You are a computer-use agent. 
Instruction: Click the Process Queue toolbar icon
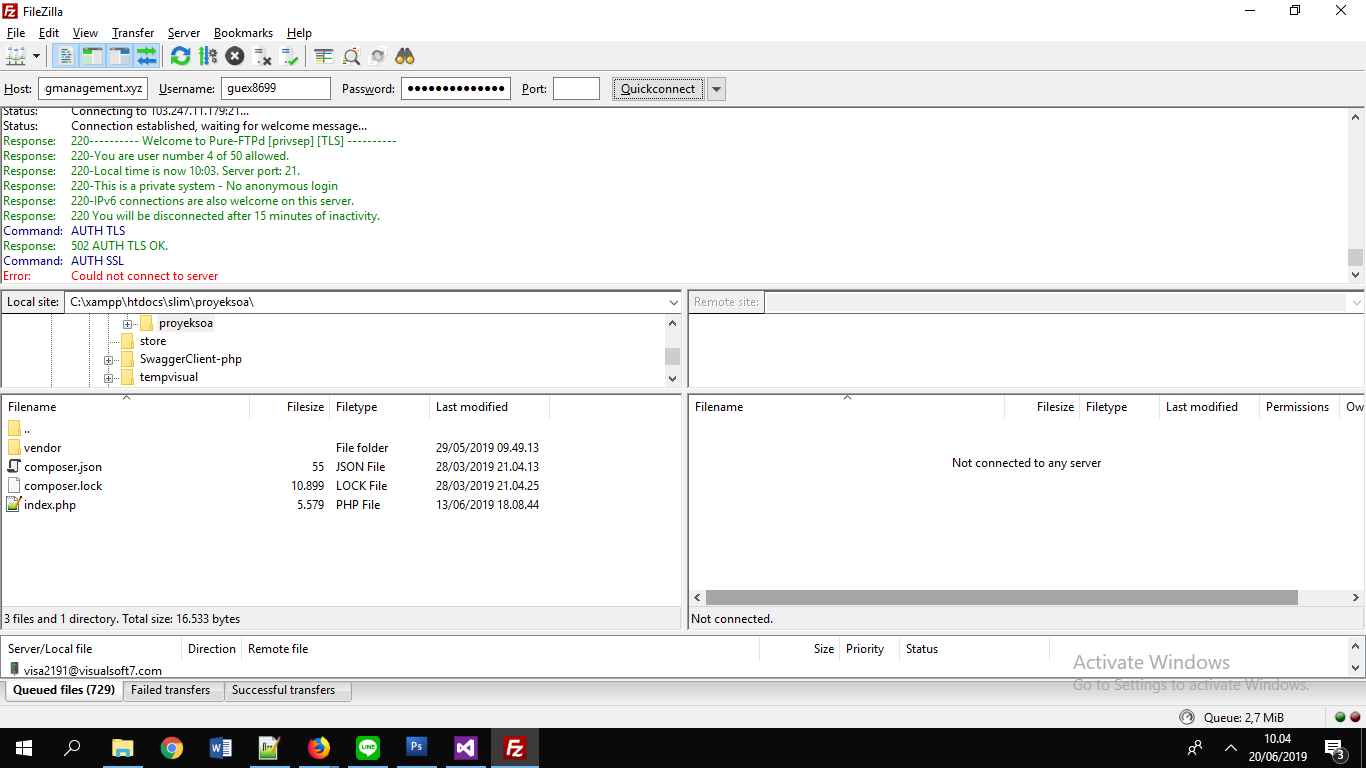[207, 56]
